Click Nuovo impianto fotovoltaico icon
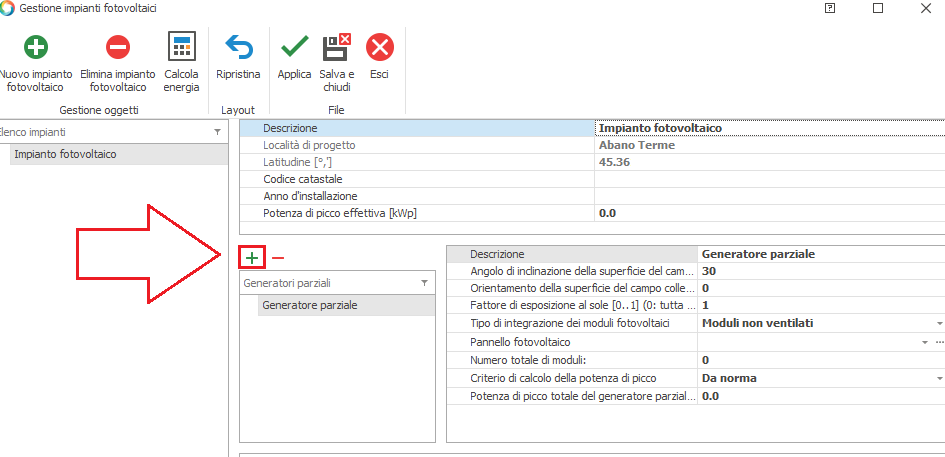945x457 pixels. (35, 47)
